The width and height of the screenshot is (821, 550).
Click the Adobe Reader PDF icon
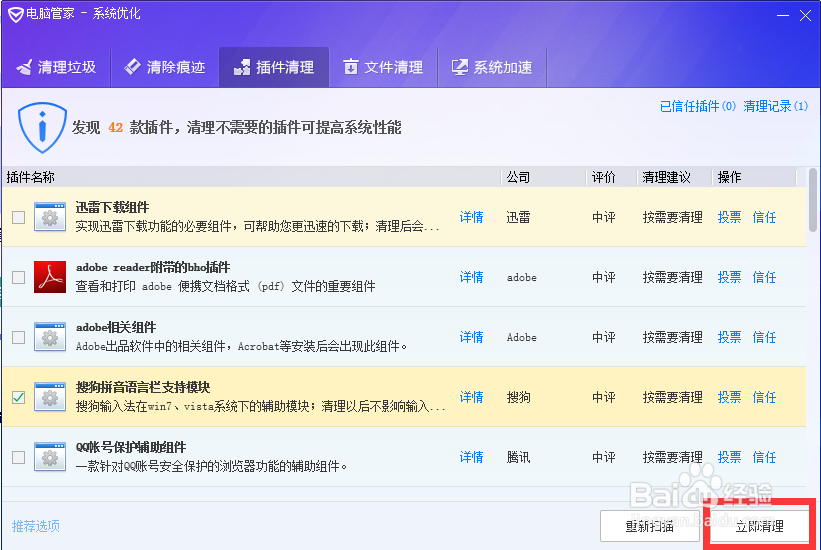click(x=50, y=277)
